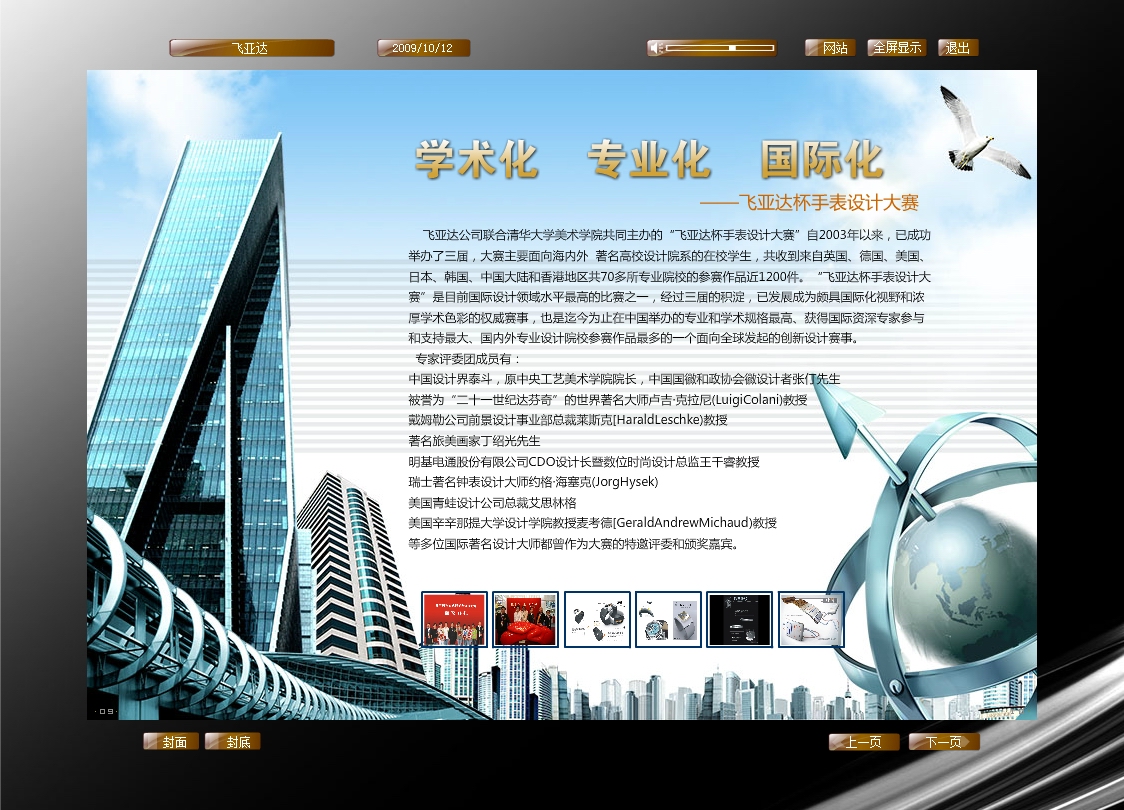Click subtitle 飞亚达杯手表设计大赛
Viewport: 1124px width, 810px height.
(x=829, y=203)
